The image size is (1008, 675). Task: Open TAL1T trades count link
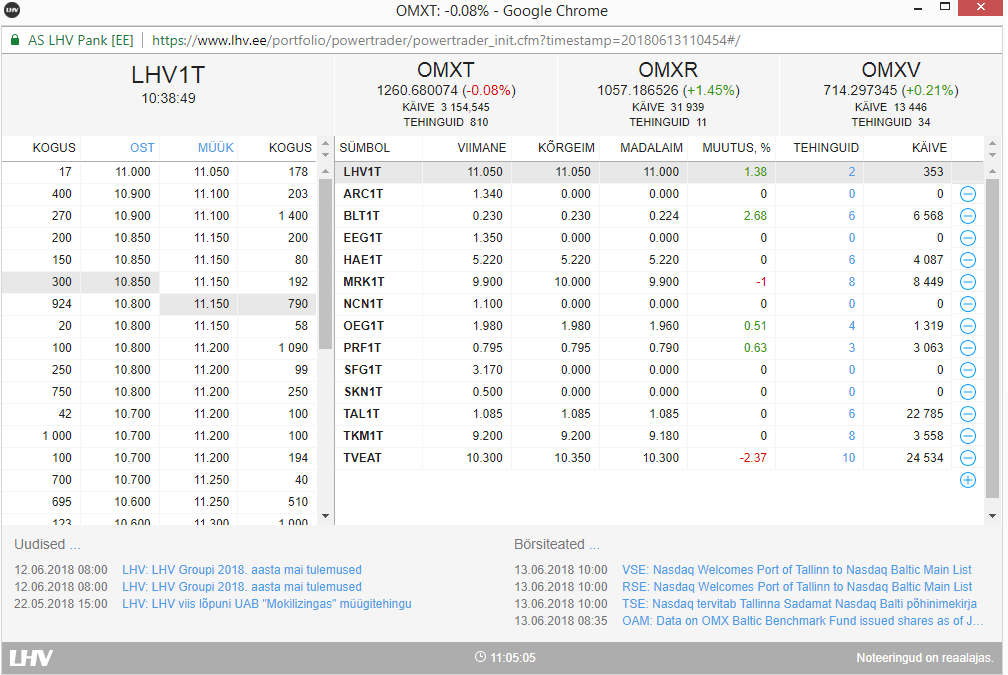pyautogui.click(x=851, y=414)
